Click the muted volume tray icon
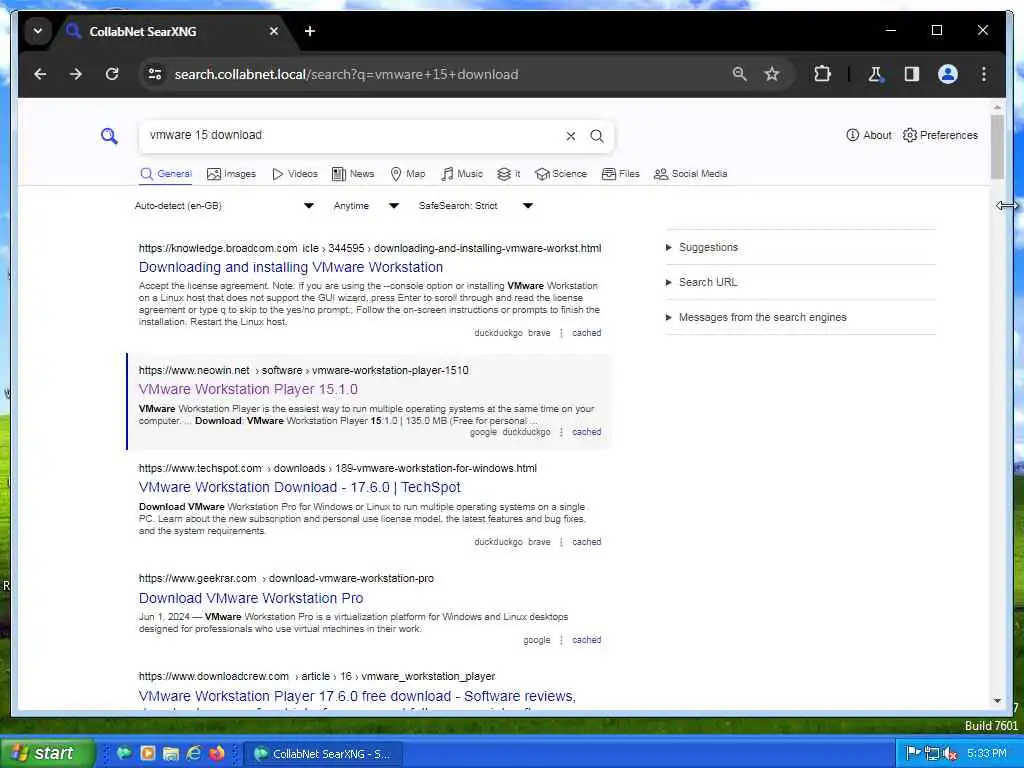 point(950,754)
